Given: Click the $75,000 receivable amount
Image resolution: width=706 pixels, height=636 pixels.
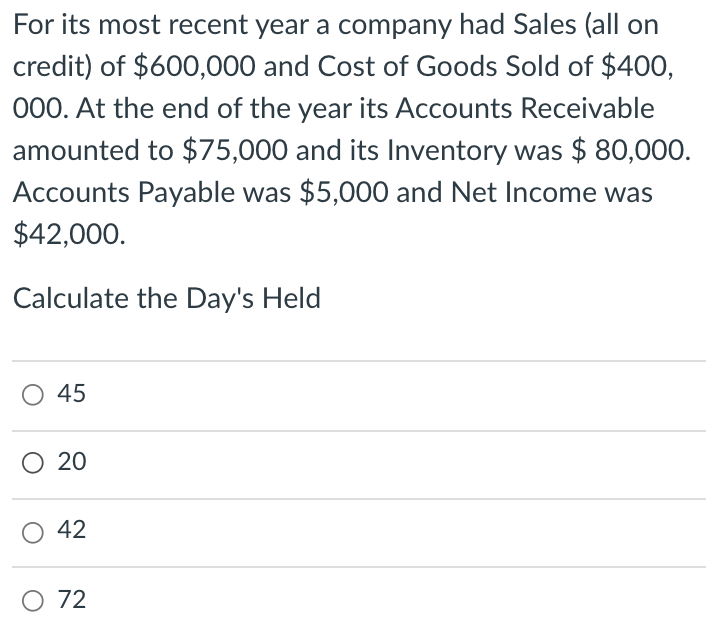Looking at the screenshot, I should (235, 150).
